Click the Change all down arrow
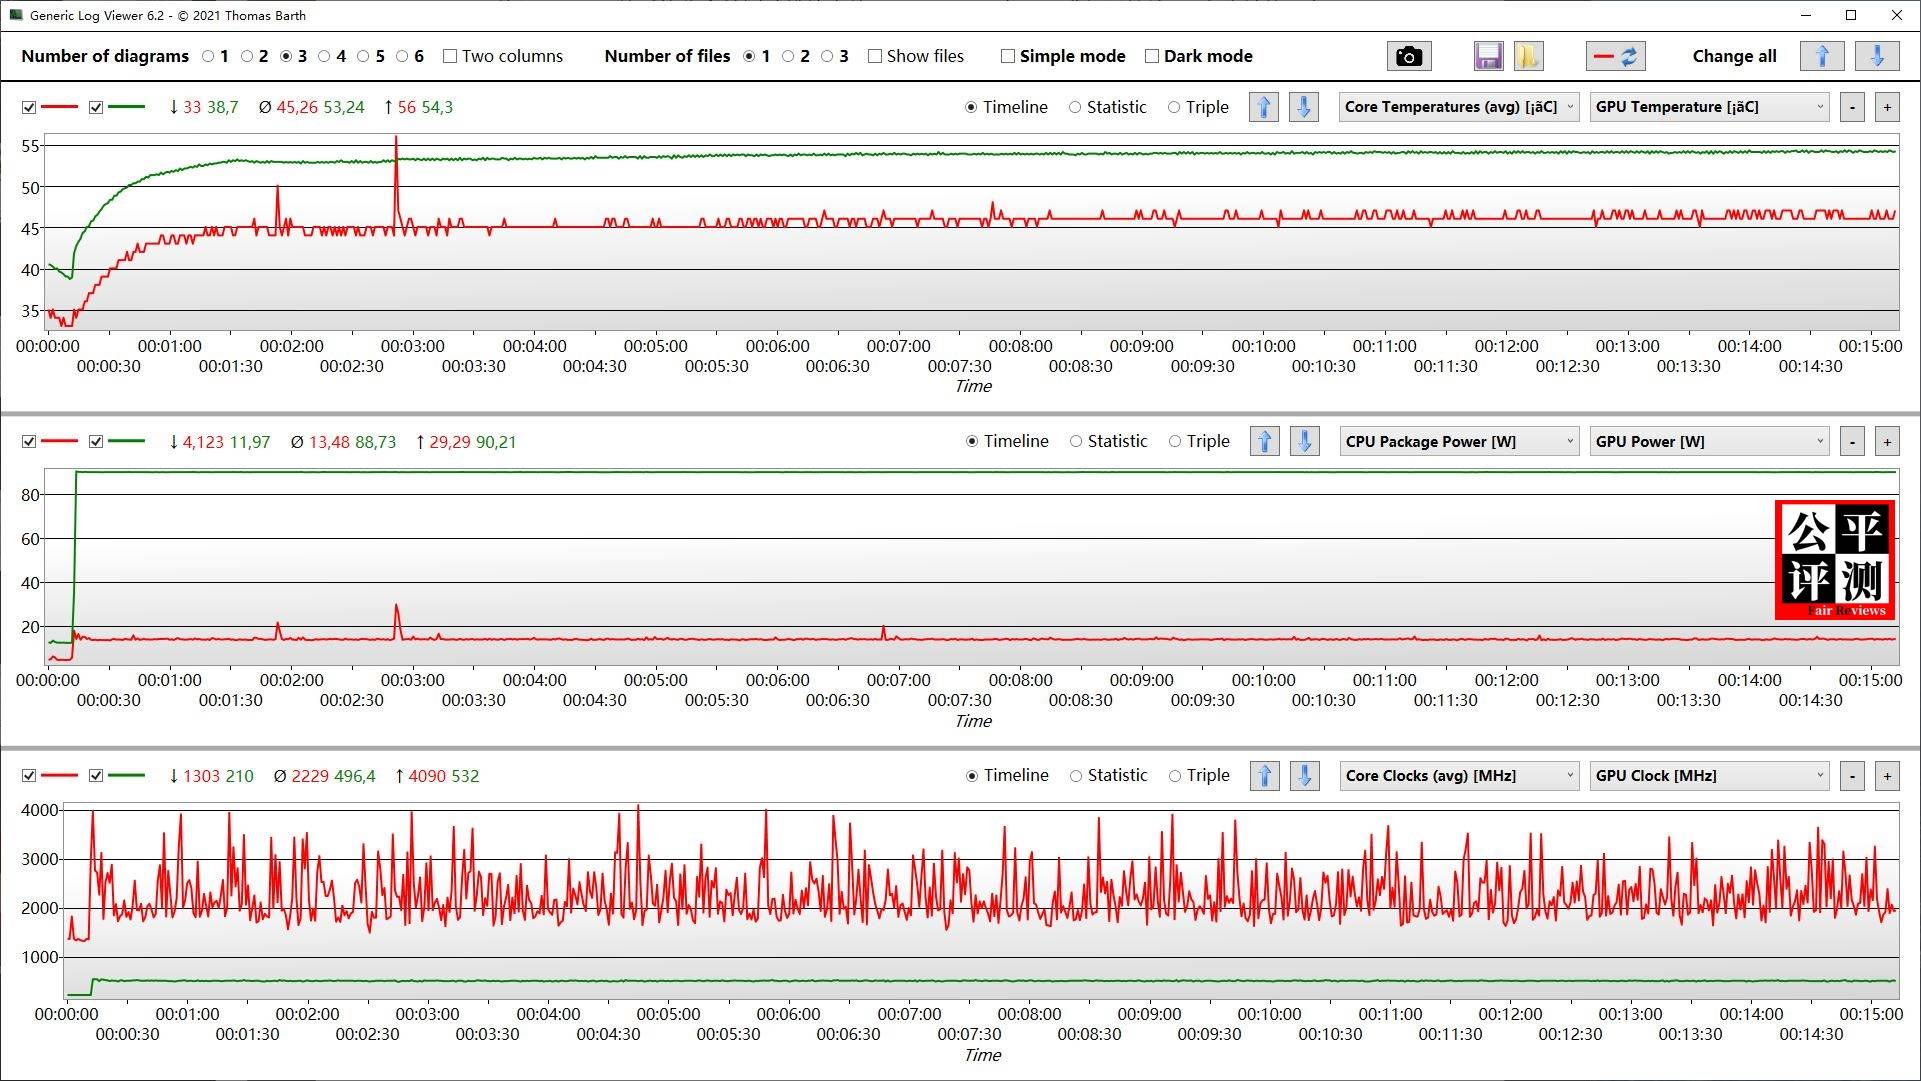This screenshot has height=1081, width=1921. 1877,56
